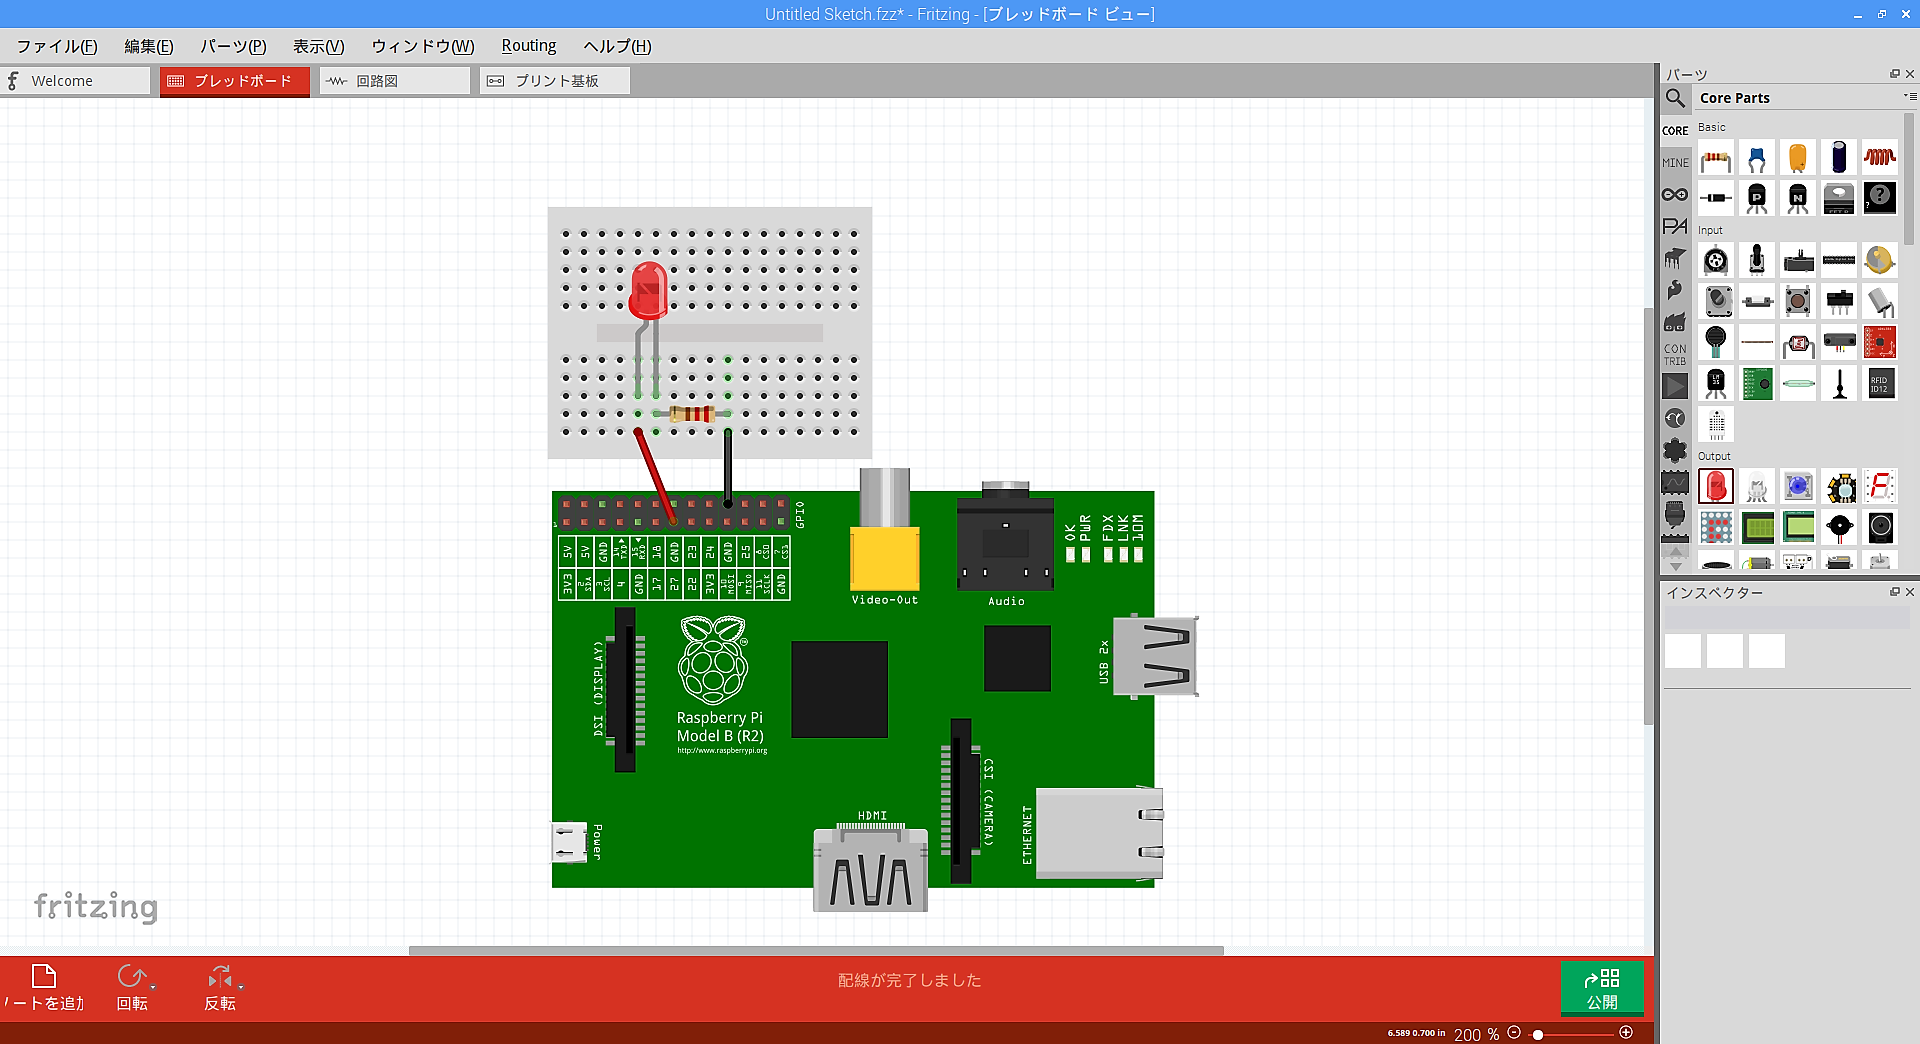Open the ヘルプ(H) menu
The image size is (1920, 1044).
point(617,46)
